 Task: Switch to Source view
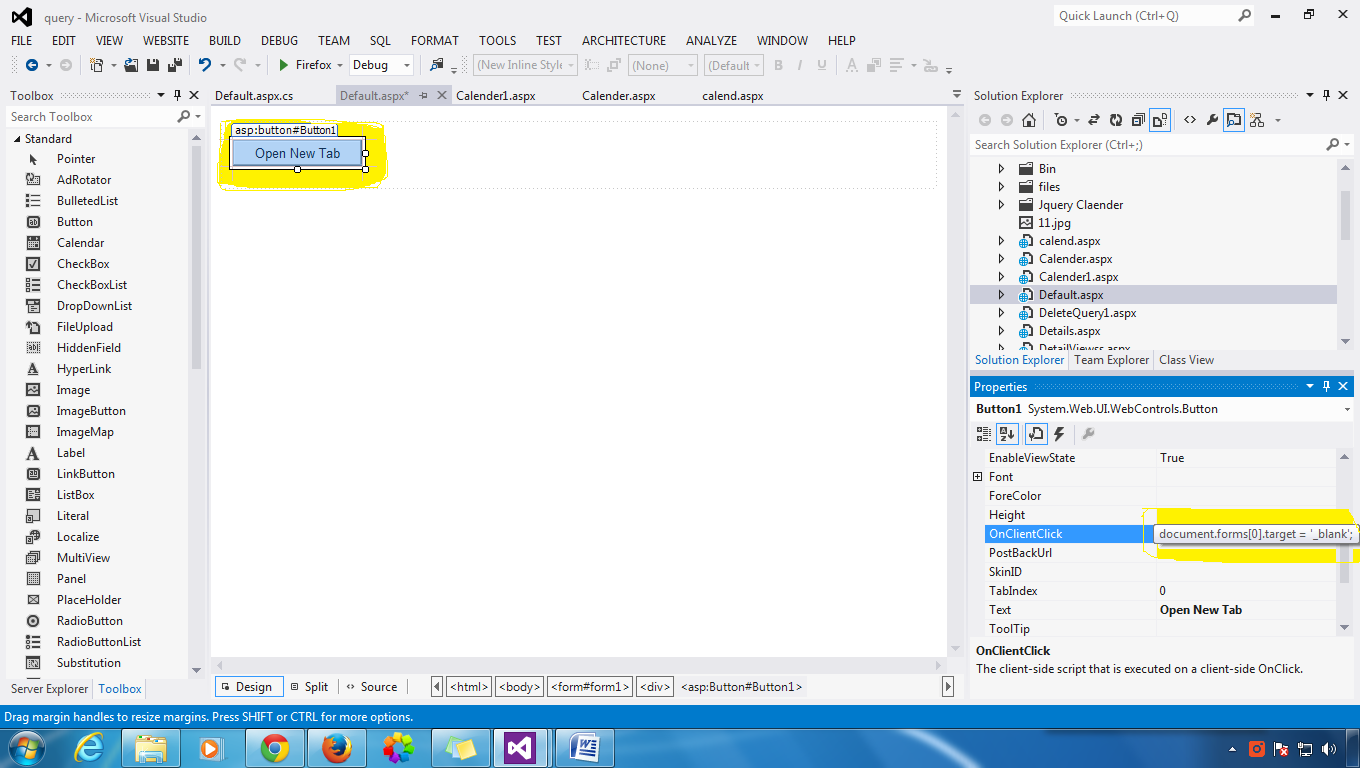point(371,687)
